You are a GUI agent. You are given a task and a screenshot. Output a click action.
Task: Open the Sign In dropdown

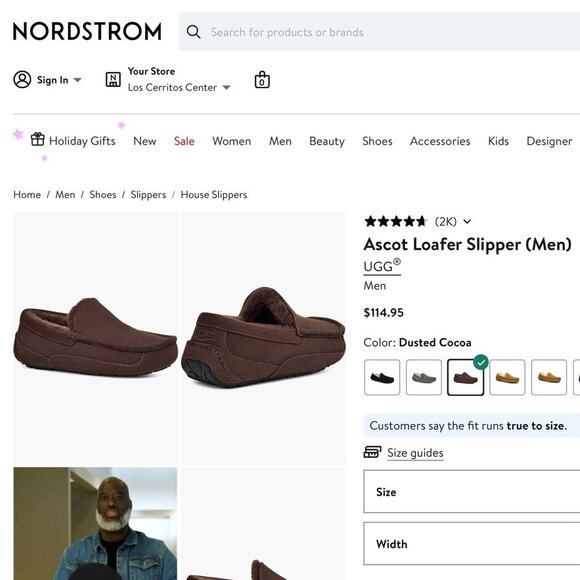point(59,80)
